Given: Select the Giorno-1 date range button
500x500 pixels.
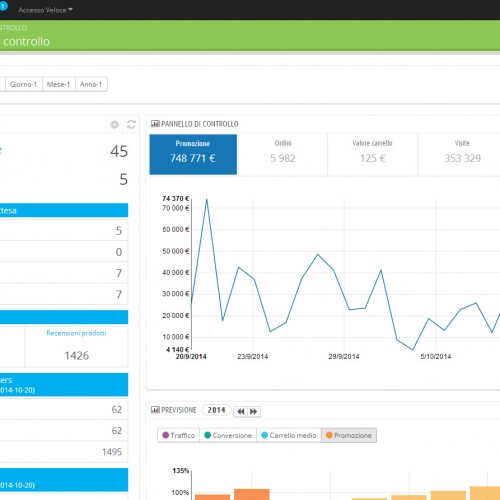Looking at the screenshot, I should (x=23, y=84).
